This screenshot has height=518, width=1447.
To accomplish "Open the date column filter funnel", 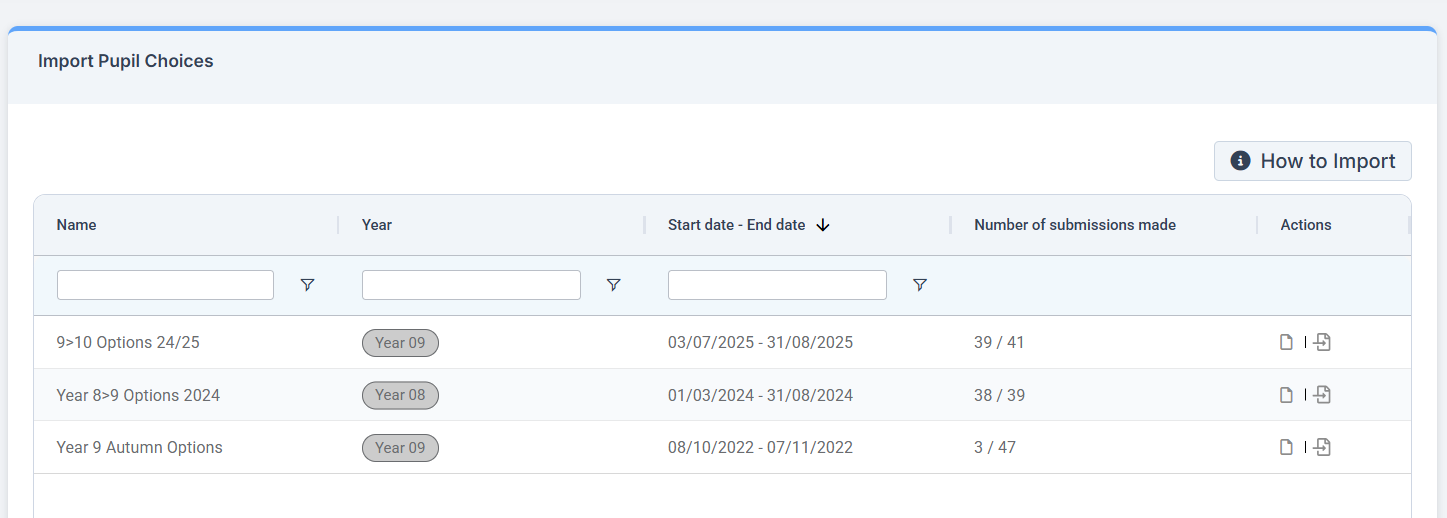I will tap(919, 285).
